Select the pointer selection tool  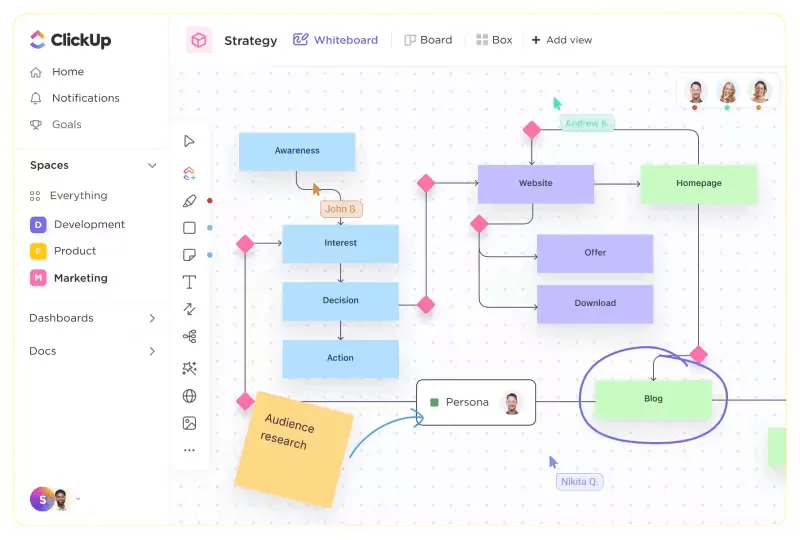(x=189, y=141)
